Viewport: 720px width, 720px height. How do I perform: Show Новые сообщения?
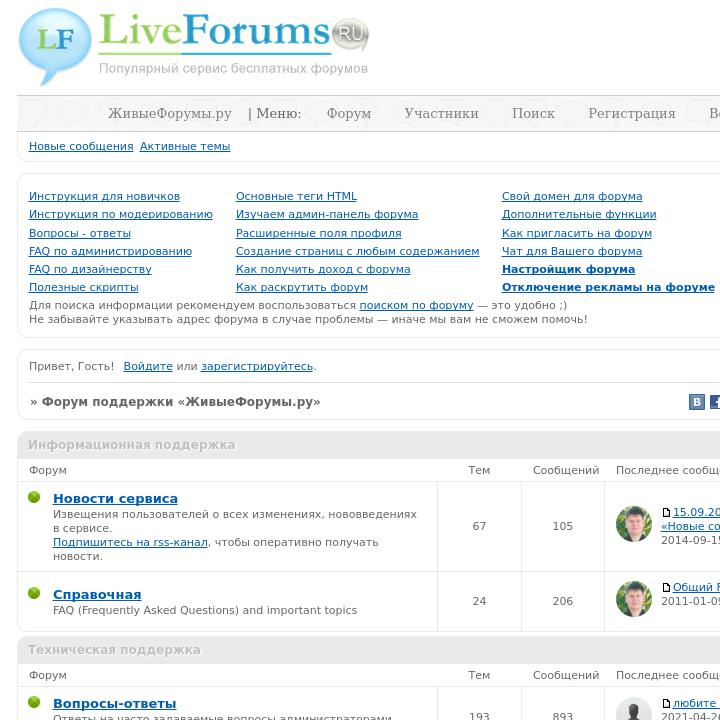(81, 146)
